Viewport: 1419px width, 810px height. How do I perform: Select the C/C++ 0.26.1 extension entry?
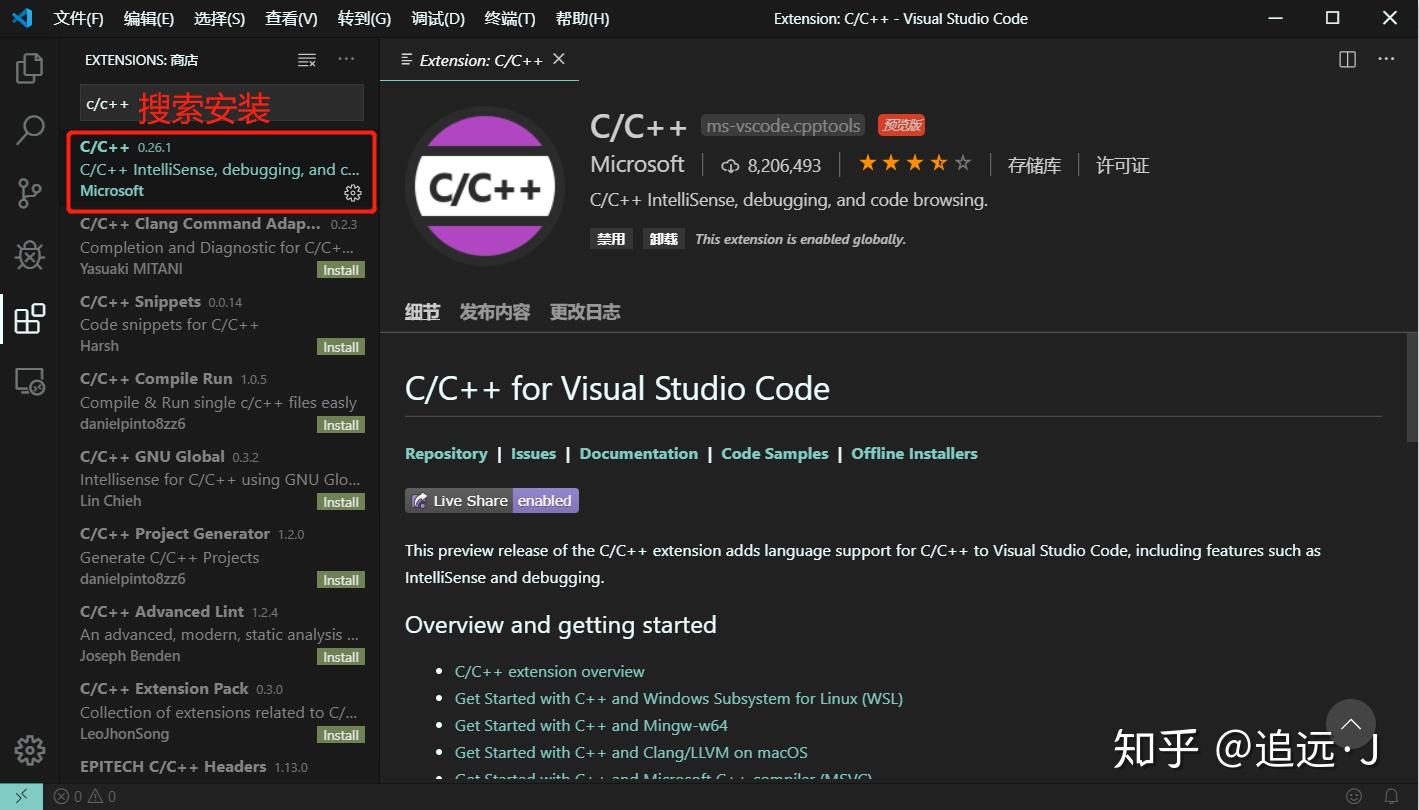pos(221,171)
